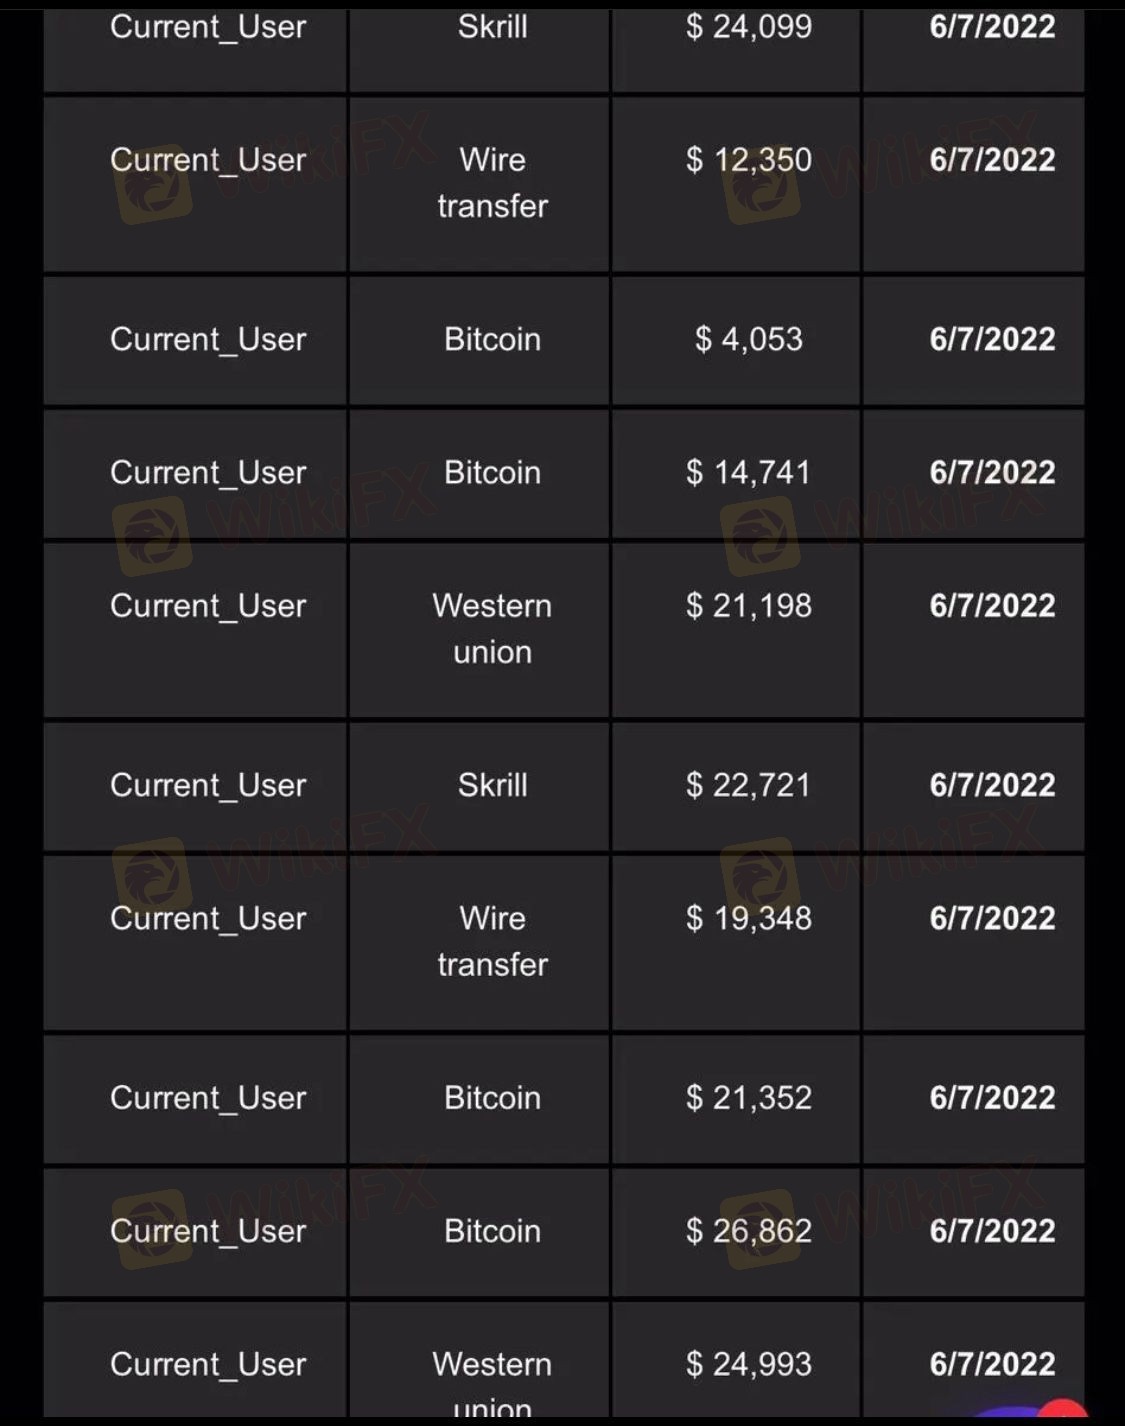This screenshot has width=1125, height=1426.
Task: Click the 6/7/2022 date in $ 19,348 row
Action: pyautogui.click(x=992, y=919)
